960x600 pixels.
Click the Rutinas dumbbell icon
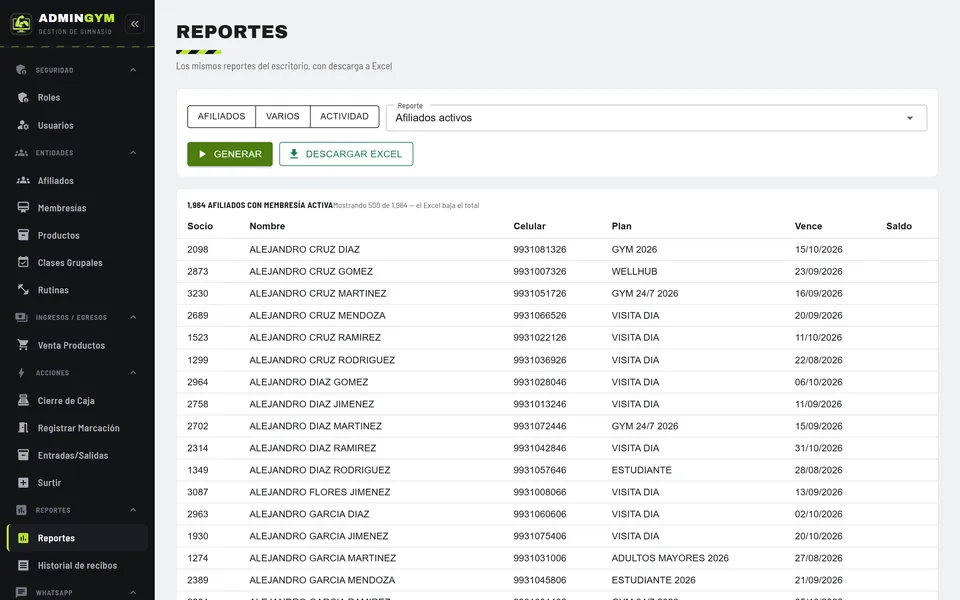(x=23, y=290)
